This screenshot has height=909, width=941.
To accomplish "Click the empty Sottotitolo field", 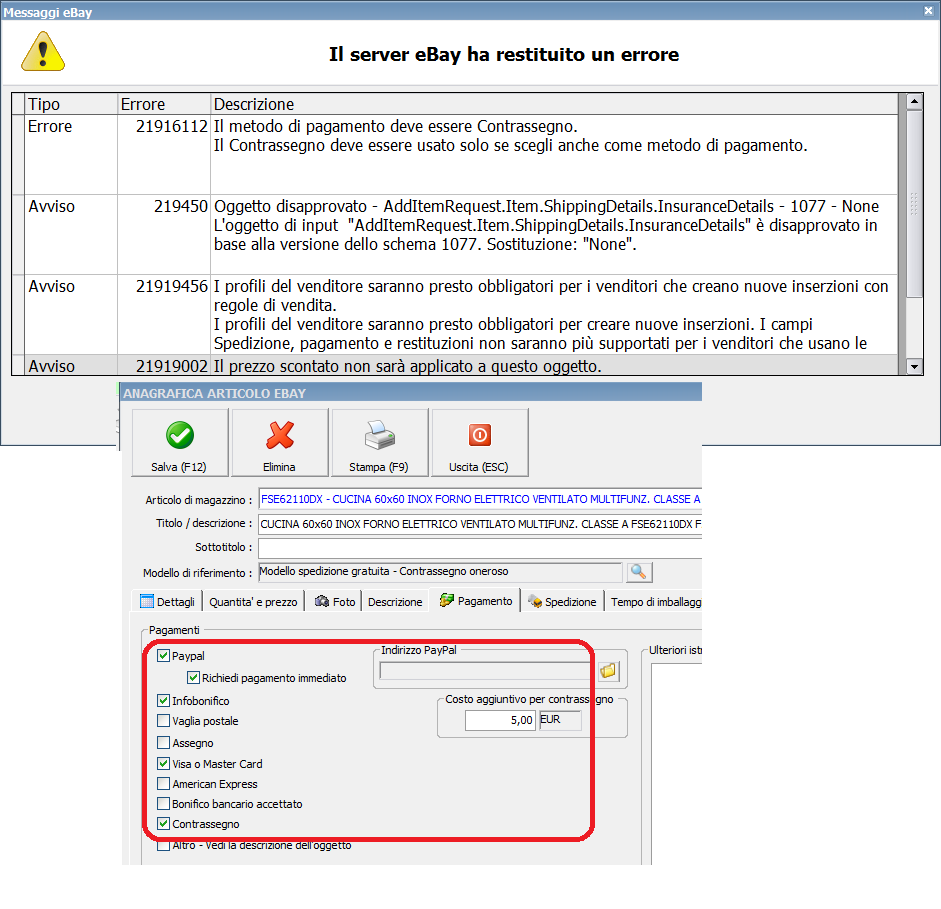I will (480, 548).
